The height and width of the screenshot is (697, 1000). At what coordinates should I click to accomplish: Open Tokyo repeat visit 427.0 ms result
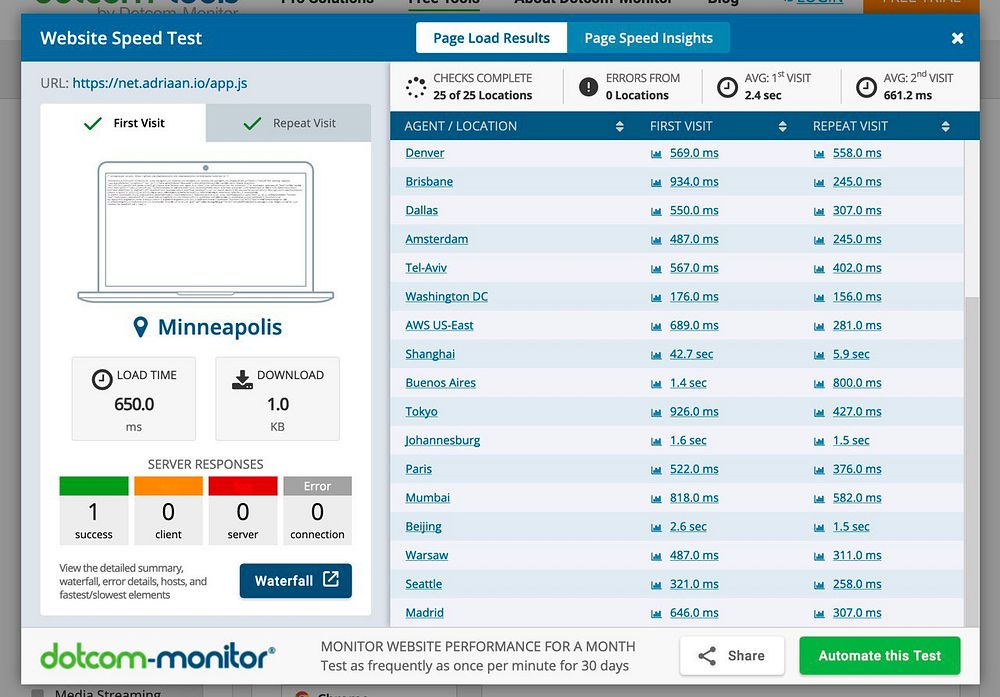(857, 411)
